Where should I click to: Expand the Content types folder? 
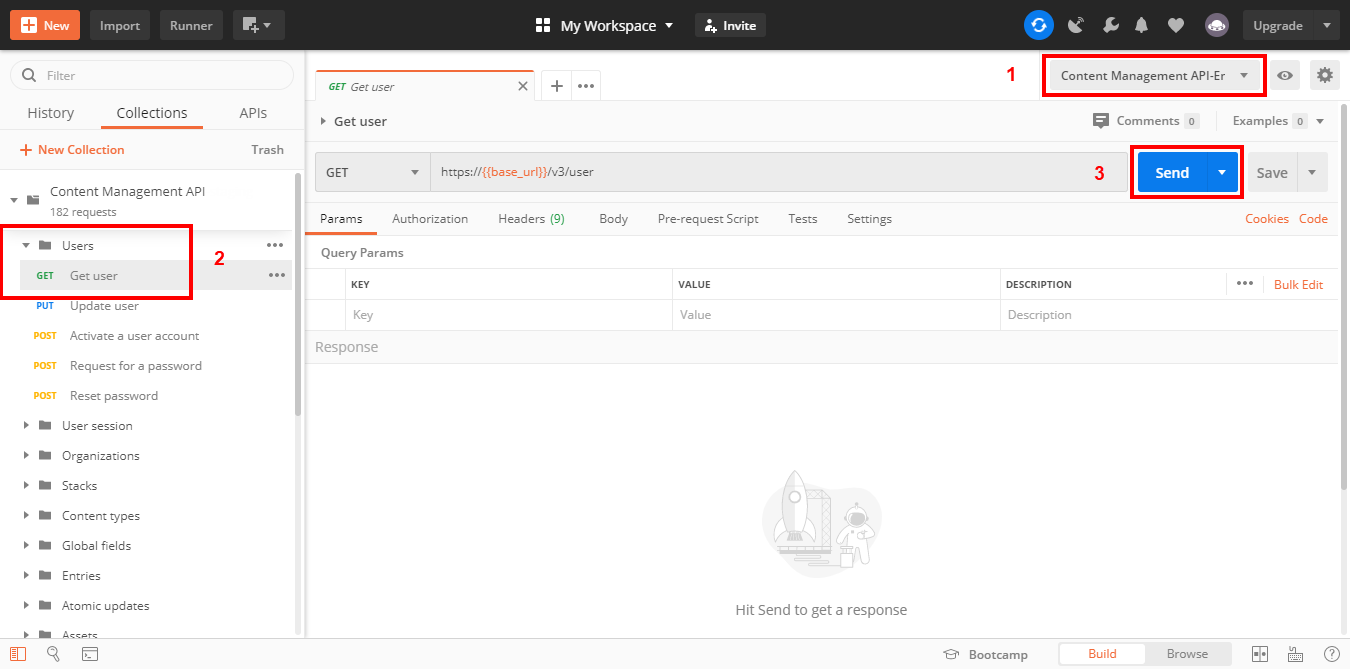tap(26, 515)
